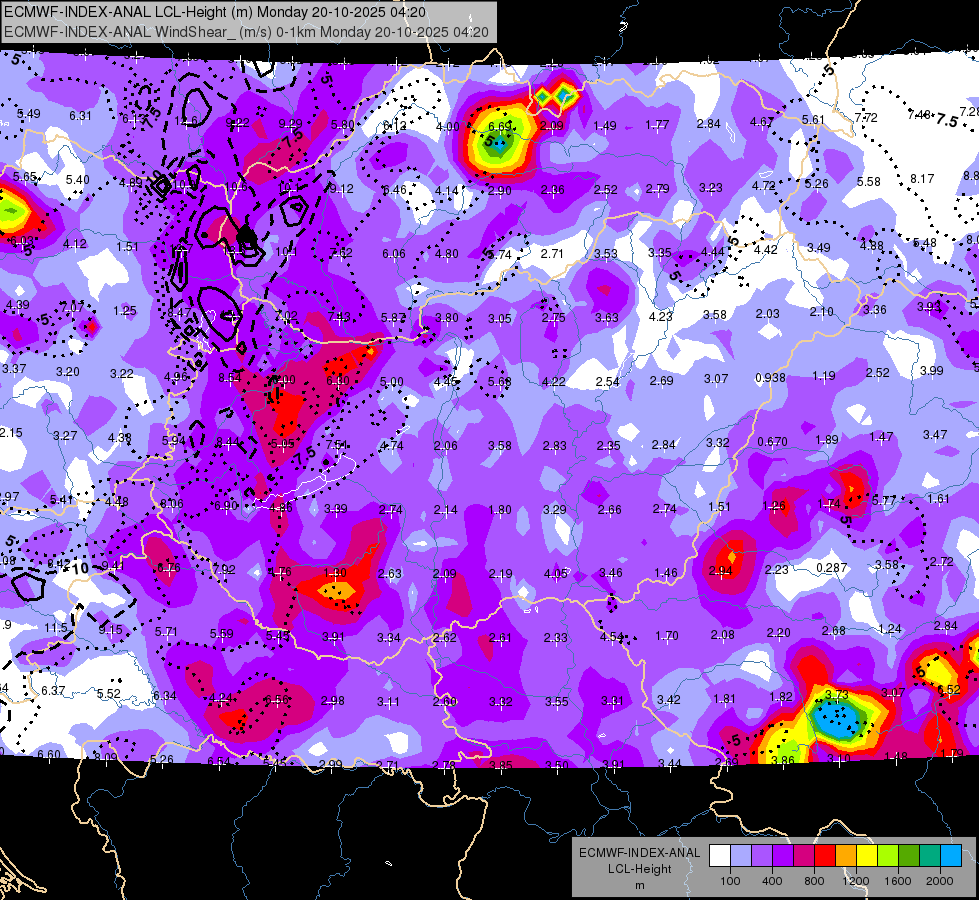This screenshot has width=979, height=900.
Task: Click wind shear value '3.27'
Action: click(65, 435)
